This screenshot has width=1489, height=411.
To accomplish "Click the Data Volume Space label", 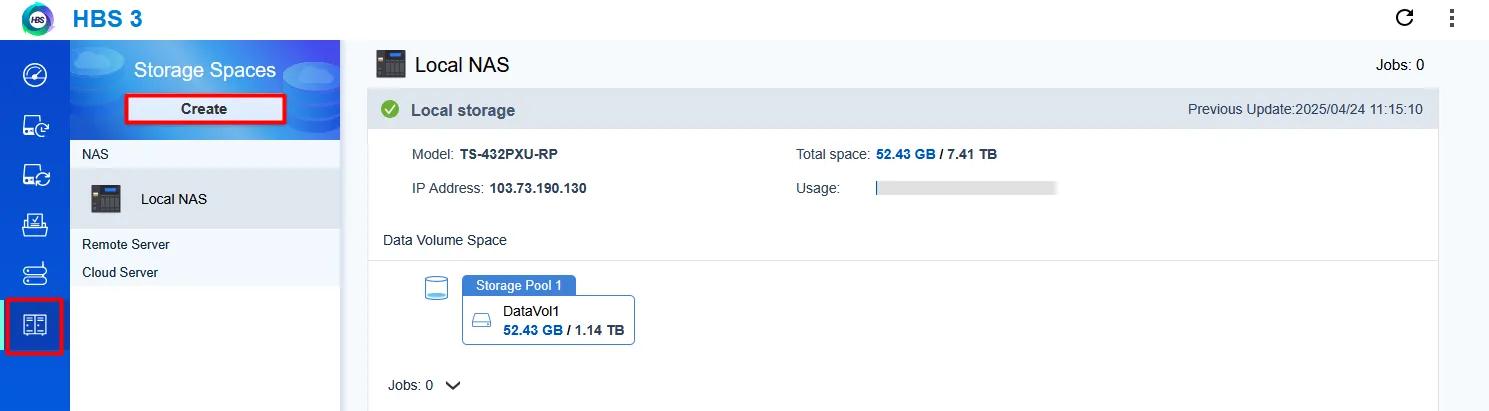I will pos(445,240).
